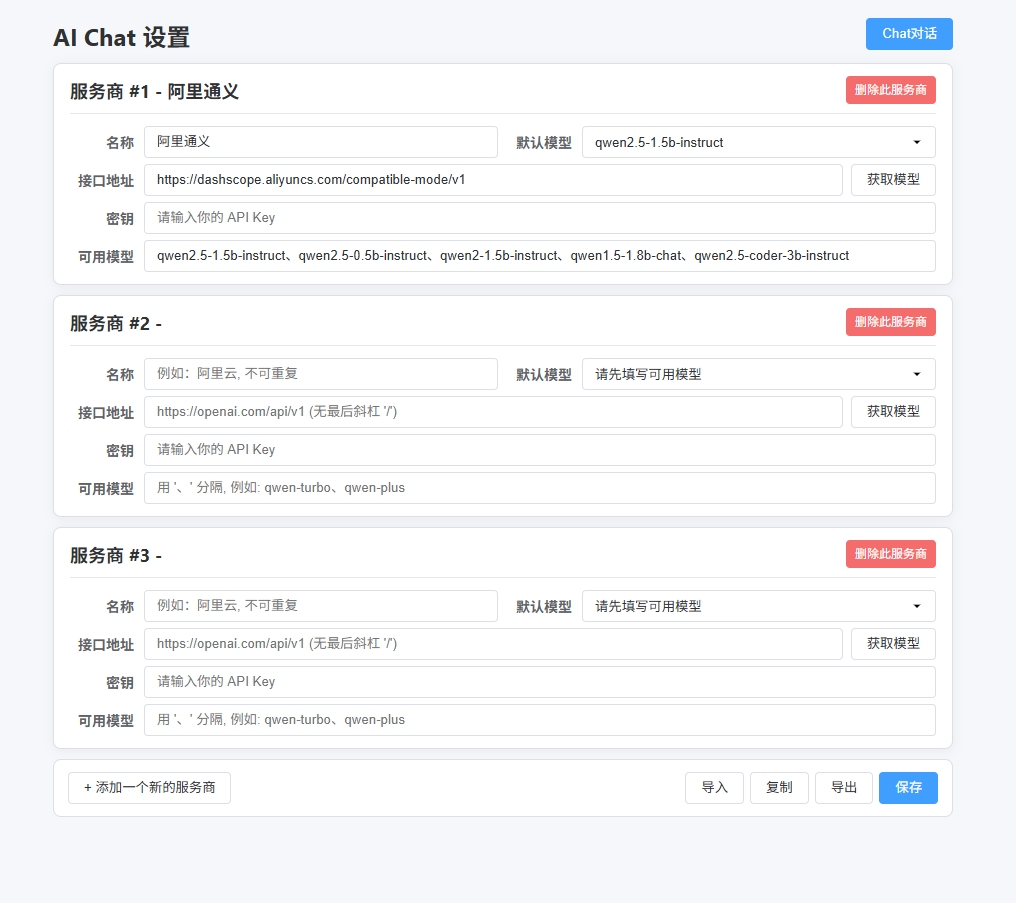This screenshot has height=903, width=1016.
Task: Focus the API key field of provider #1
Action: click(540, 218)
